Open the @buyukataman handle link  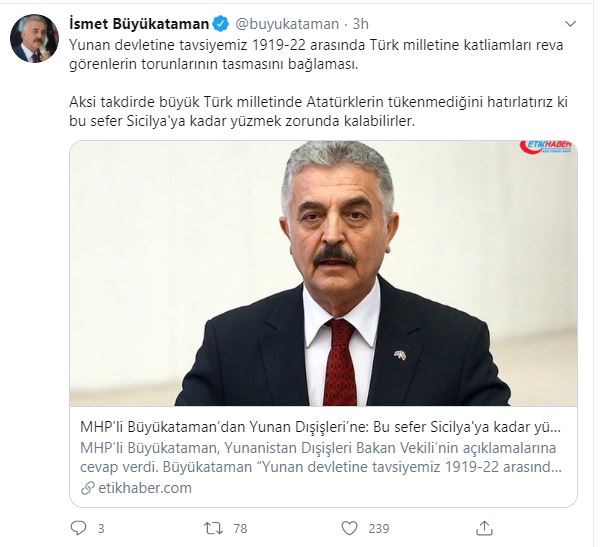point(287,24)
